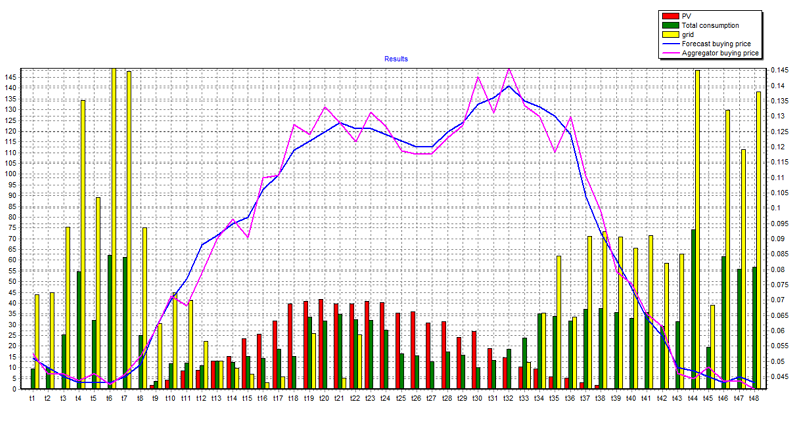Click the t48 label on the x-axis

(753, 397)
